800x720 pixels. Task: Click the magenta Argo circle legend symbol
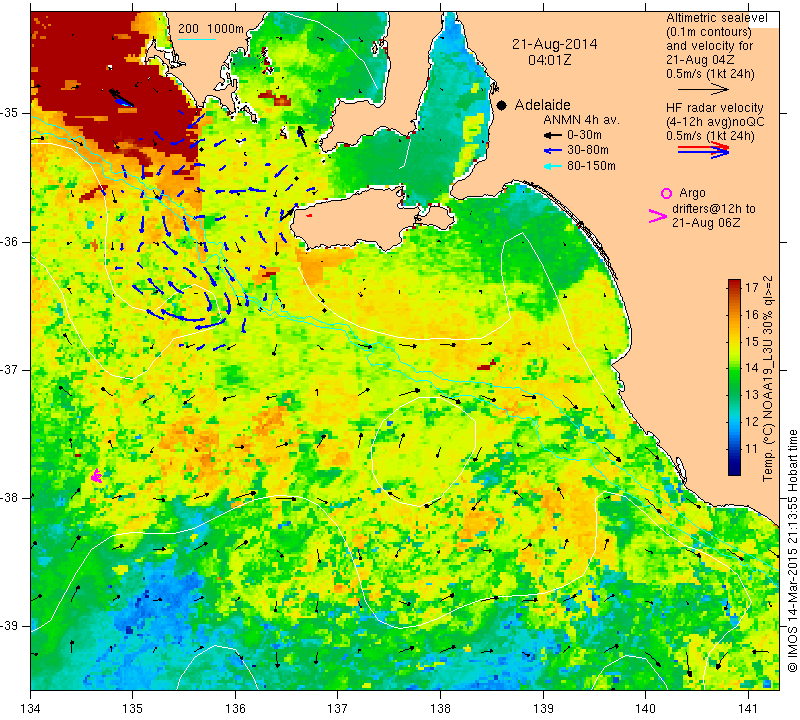666,193
